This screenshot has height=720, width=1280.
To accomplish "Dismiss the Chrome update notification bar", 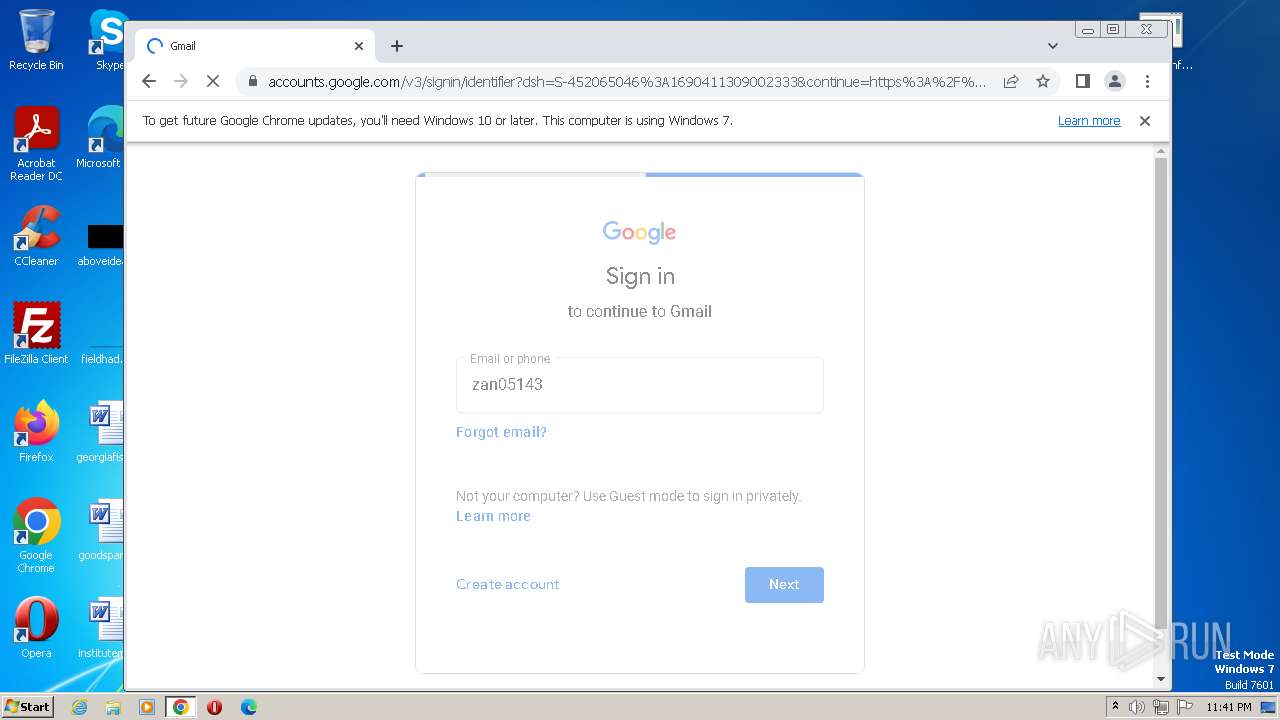I will click(1145, 121).
